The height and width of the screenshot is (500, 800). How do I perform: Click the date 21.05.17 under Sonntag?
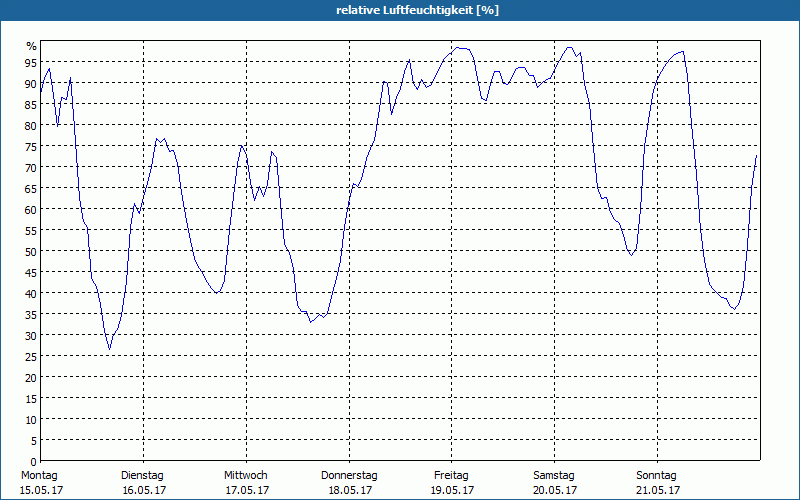(657, 490)
